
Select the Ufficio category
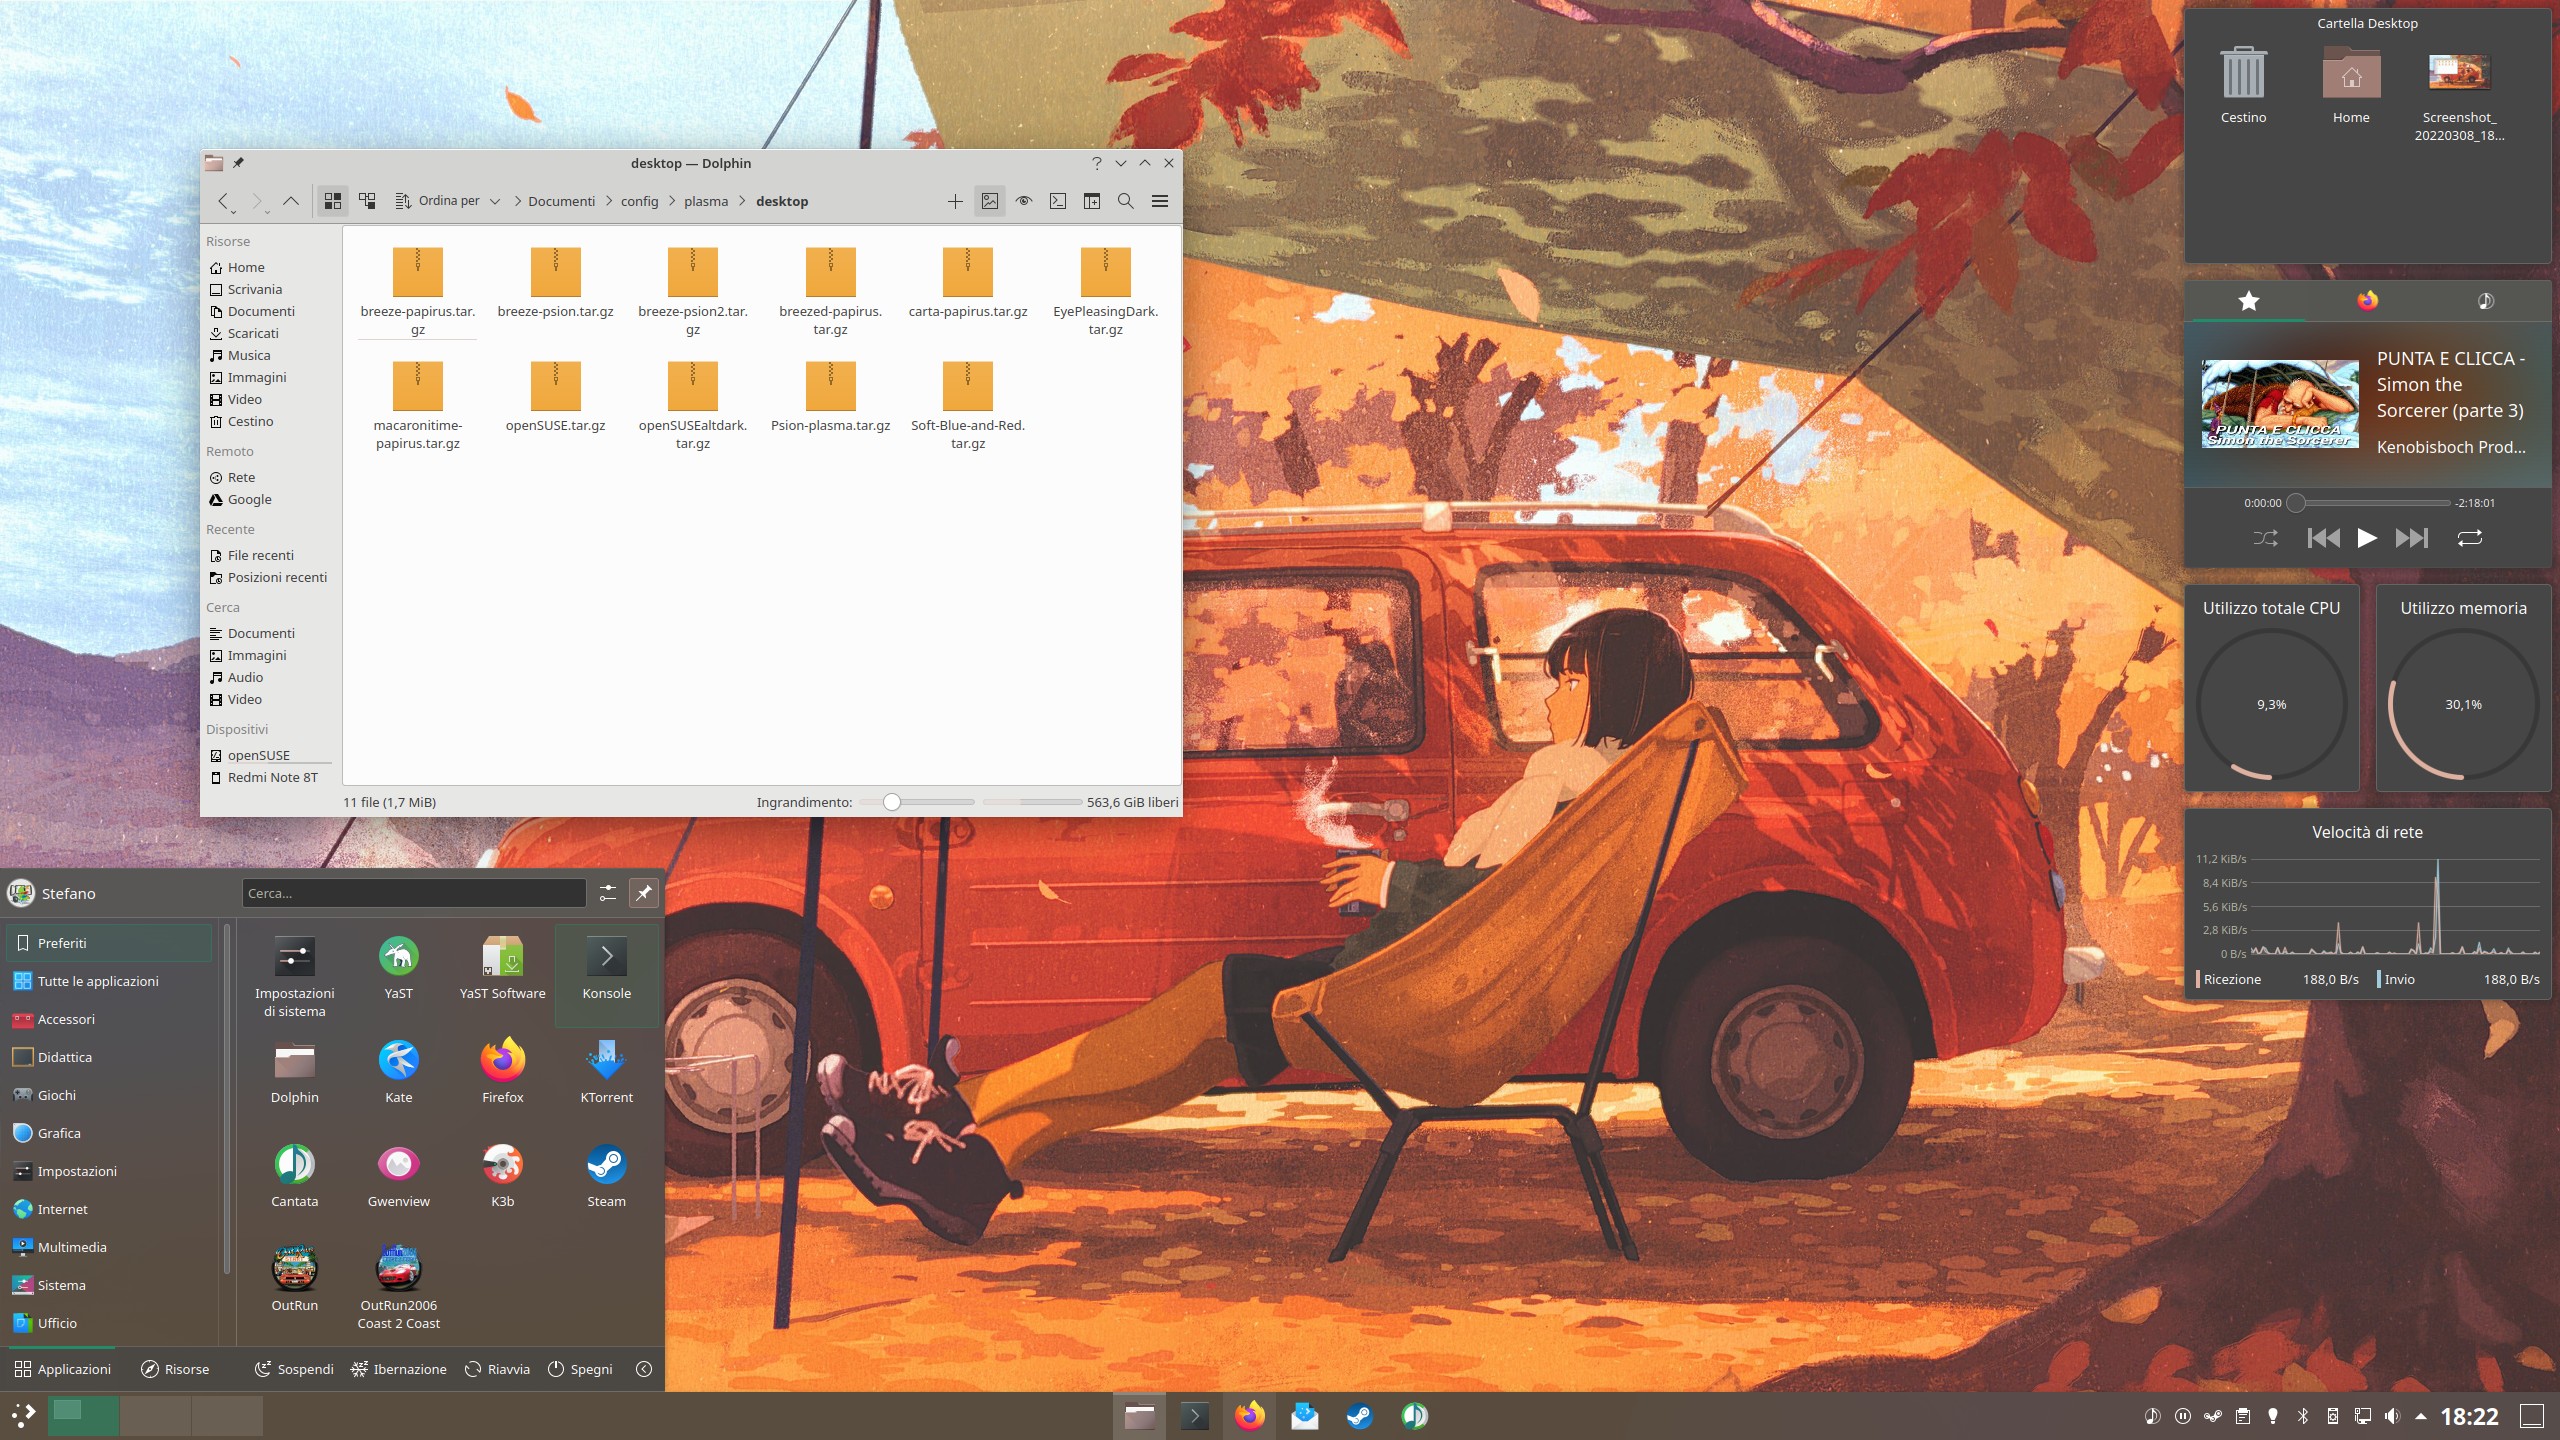[109, 1323]
